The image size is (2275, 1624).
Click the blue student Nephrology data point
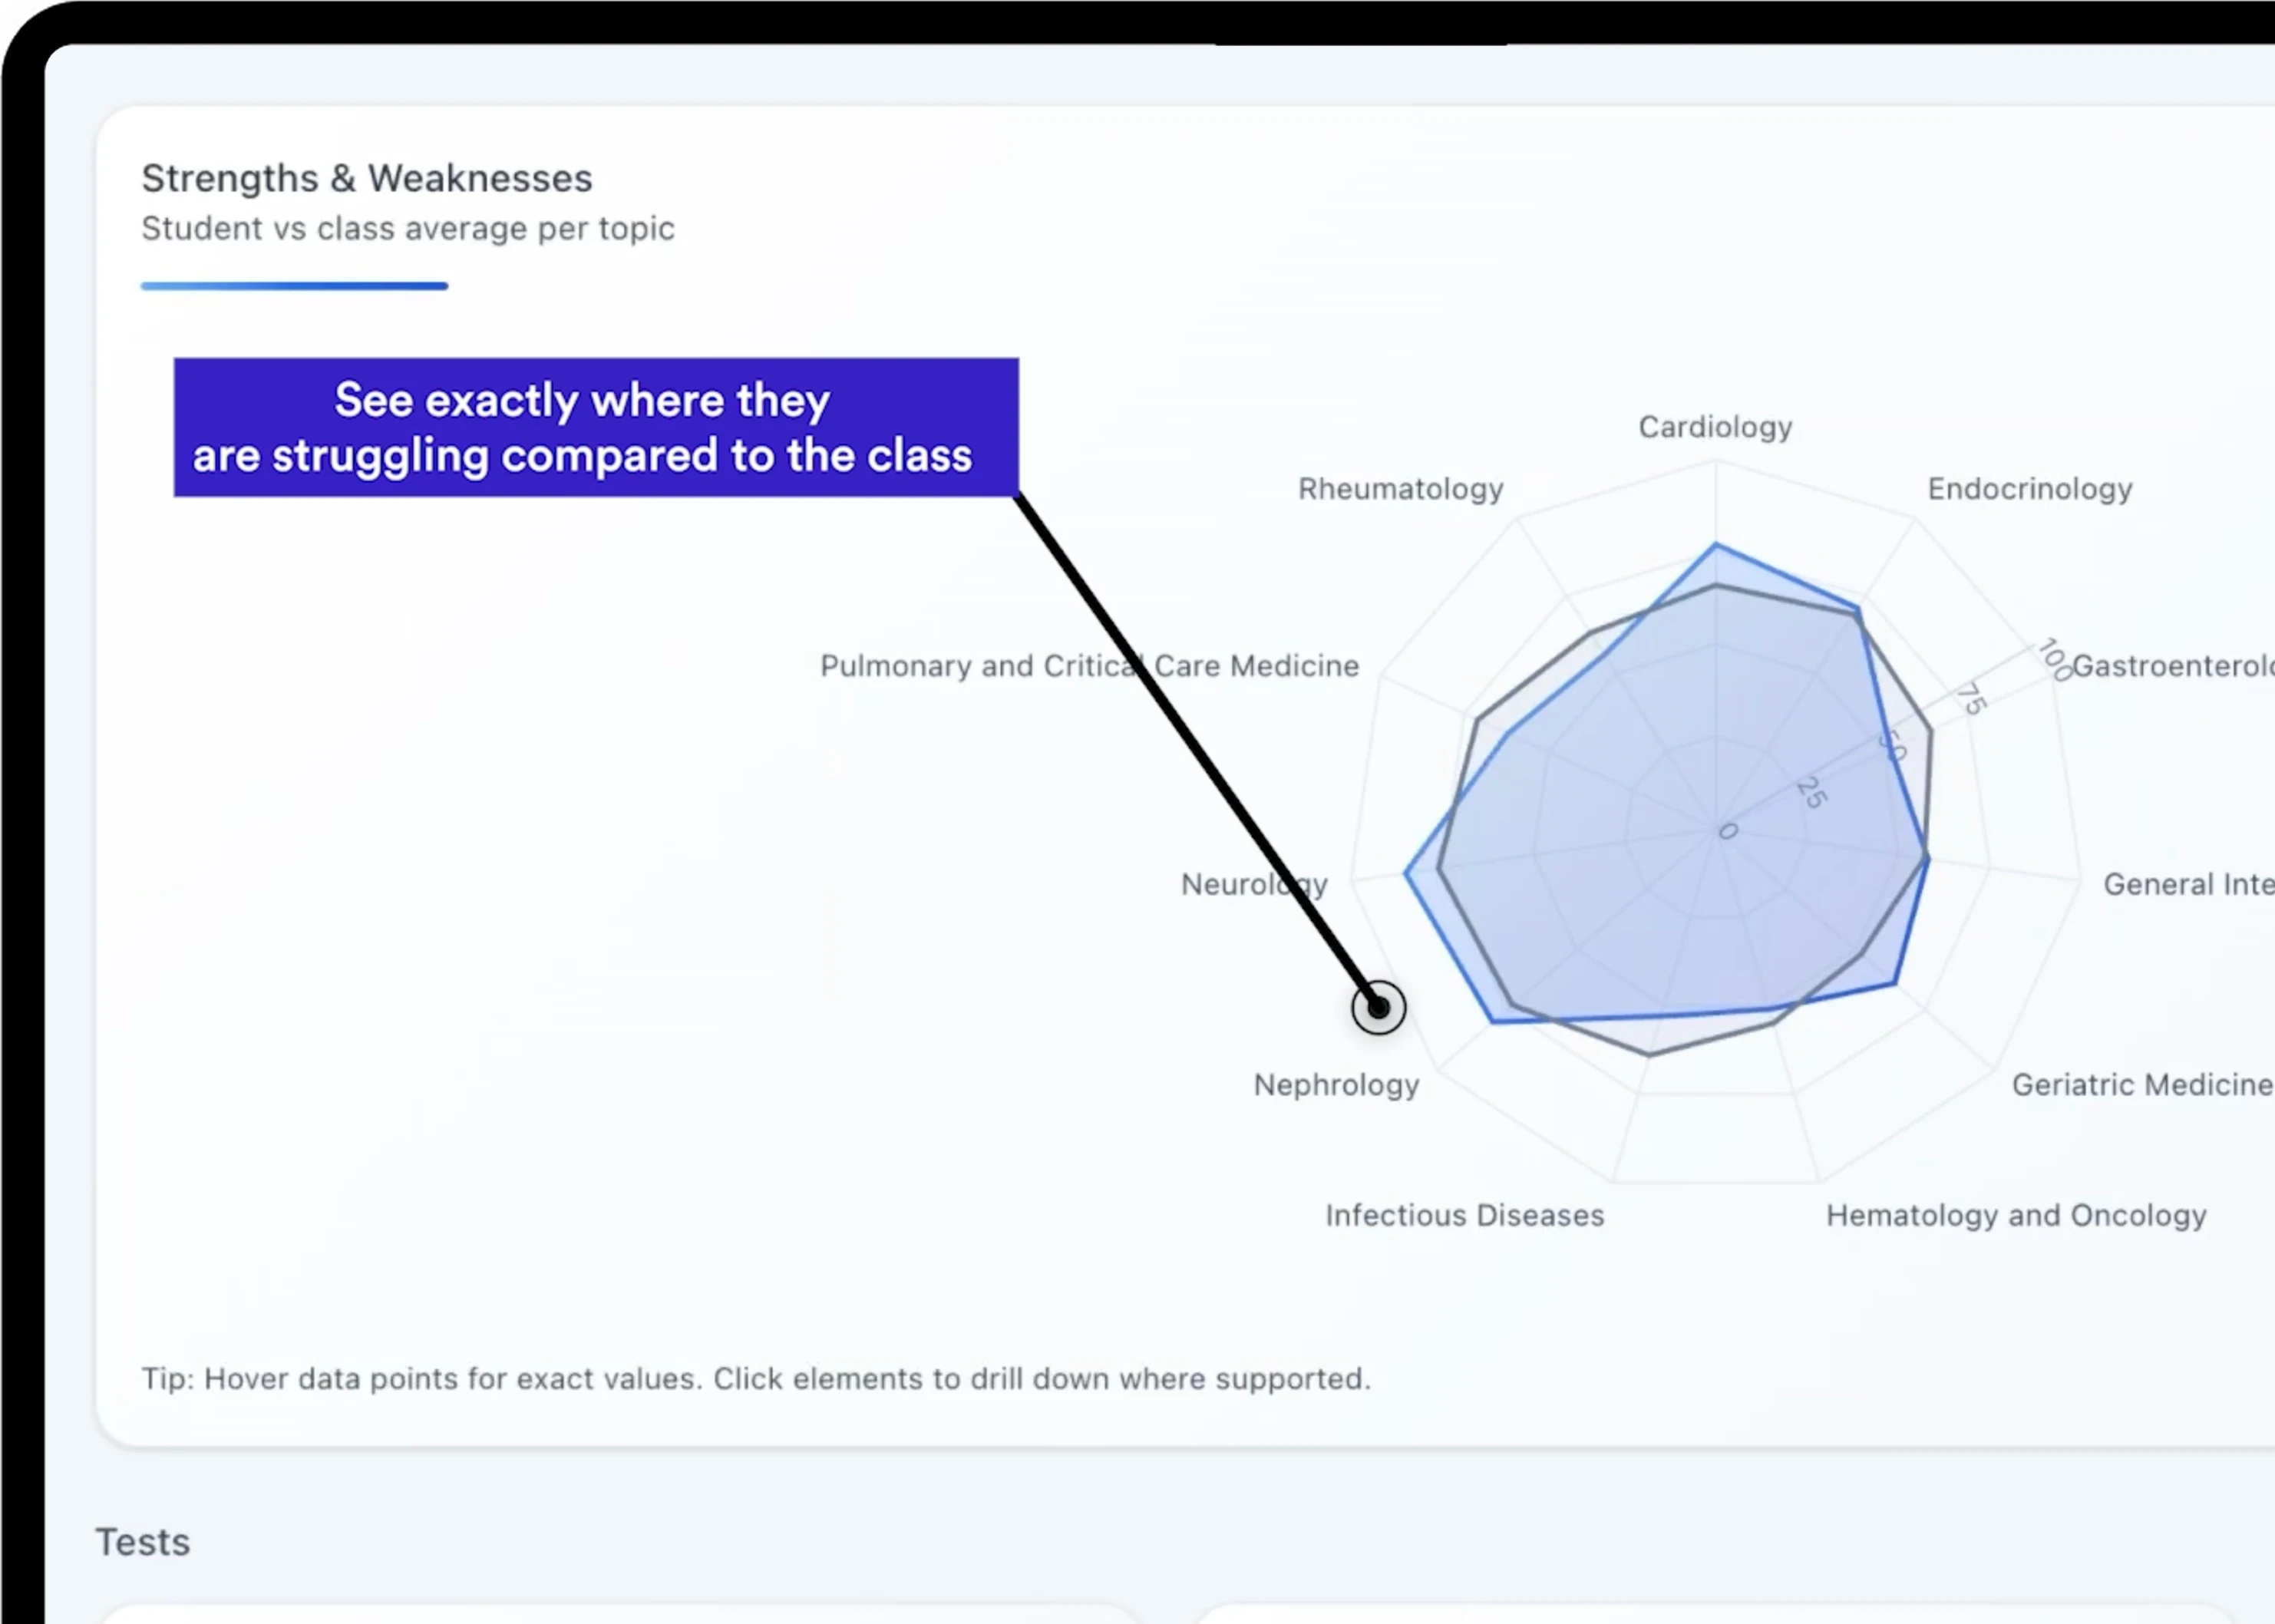pyautogui.click(x=1492, y=1021)
